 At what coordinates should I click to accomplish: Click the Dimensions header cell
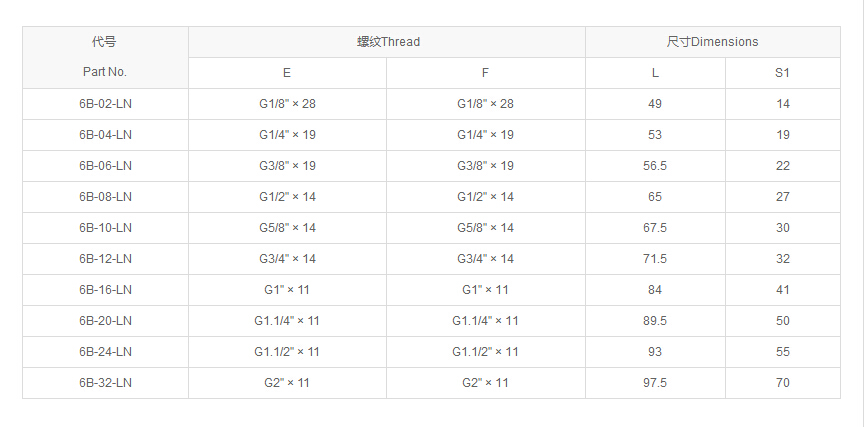click(712, 42)
